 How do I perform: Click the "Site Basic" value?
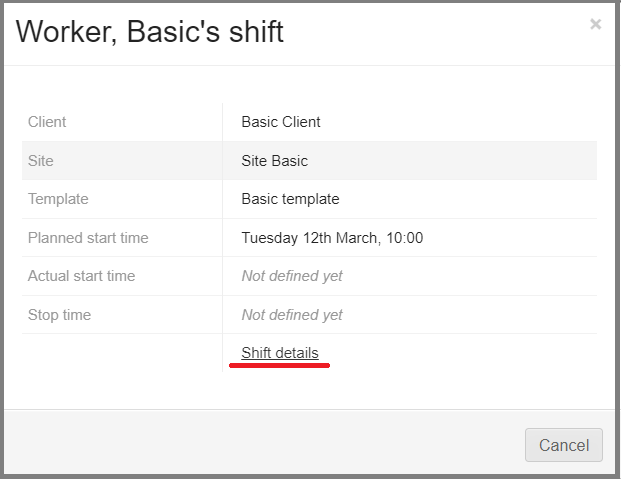point(274,160)
